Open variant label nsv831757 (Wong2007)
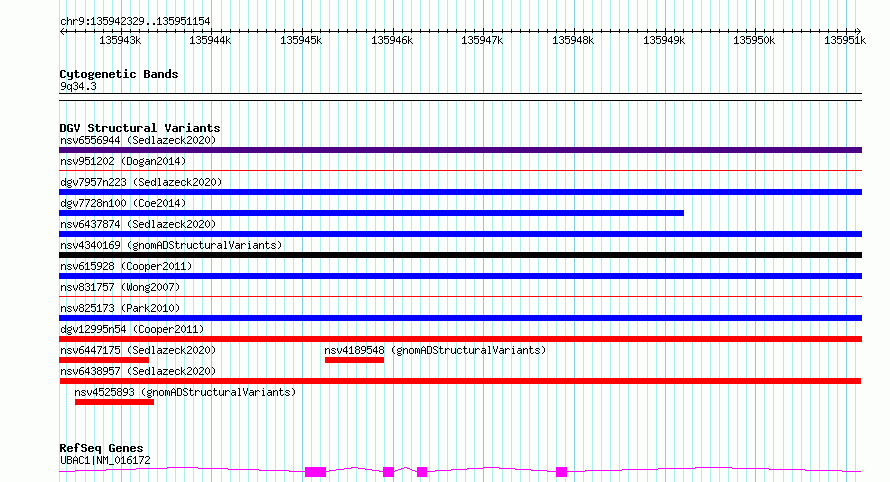Viewport: 890px width, 482px height. 120,287
